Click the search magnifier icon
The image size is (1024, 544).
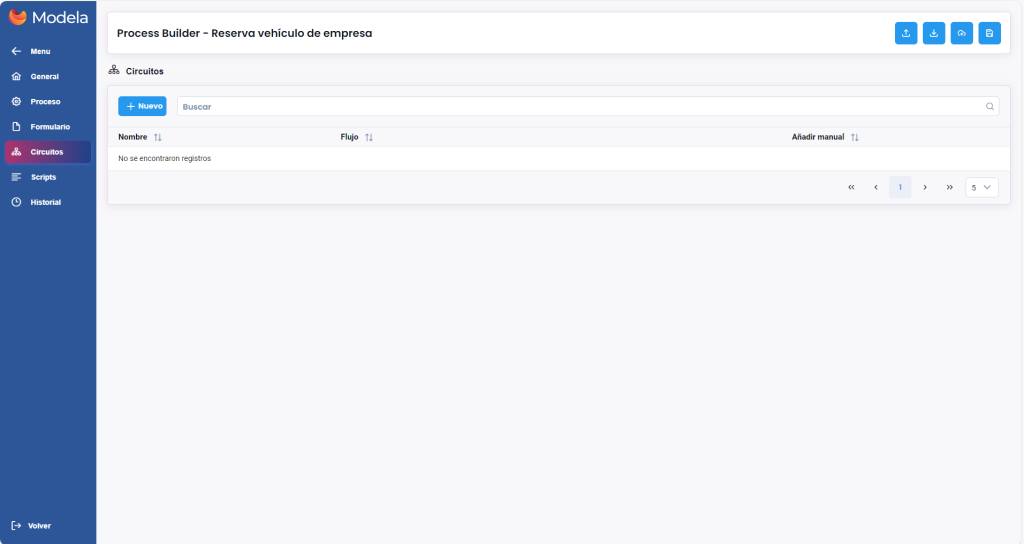click(x=989, y=106)
